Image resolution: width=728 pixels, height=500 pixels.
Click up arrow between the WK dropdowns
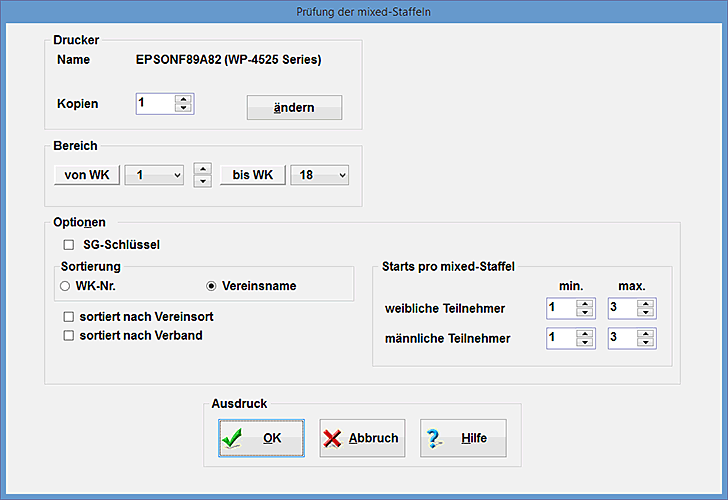[202, 169]
